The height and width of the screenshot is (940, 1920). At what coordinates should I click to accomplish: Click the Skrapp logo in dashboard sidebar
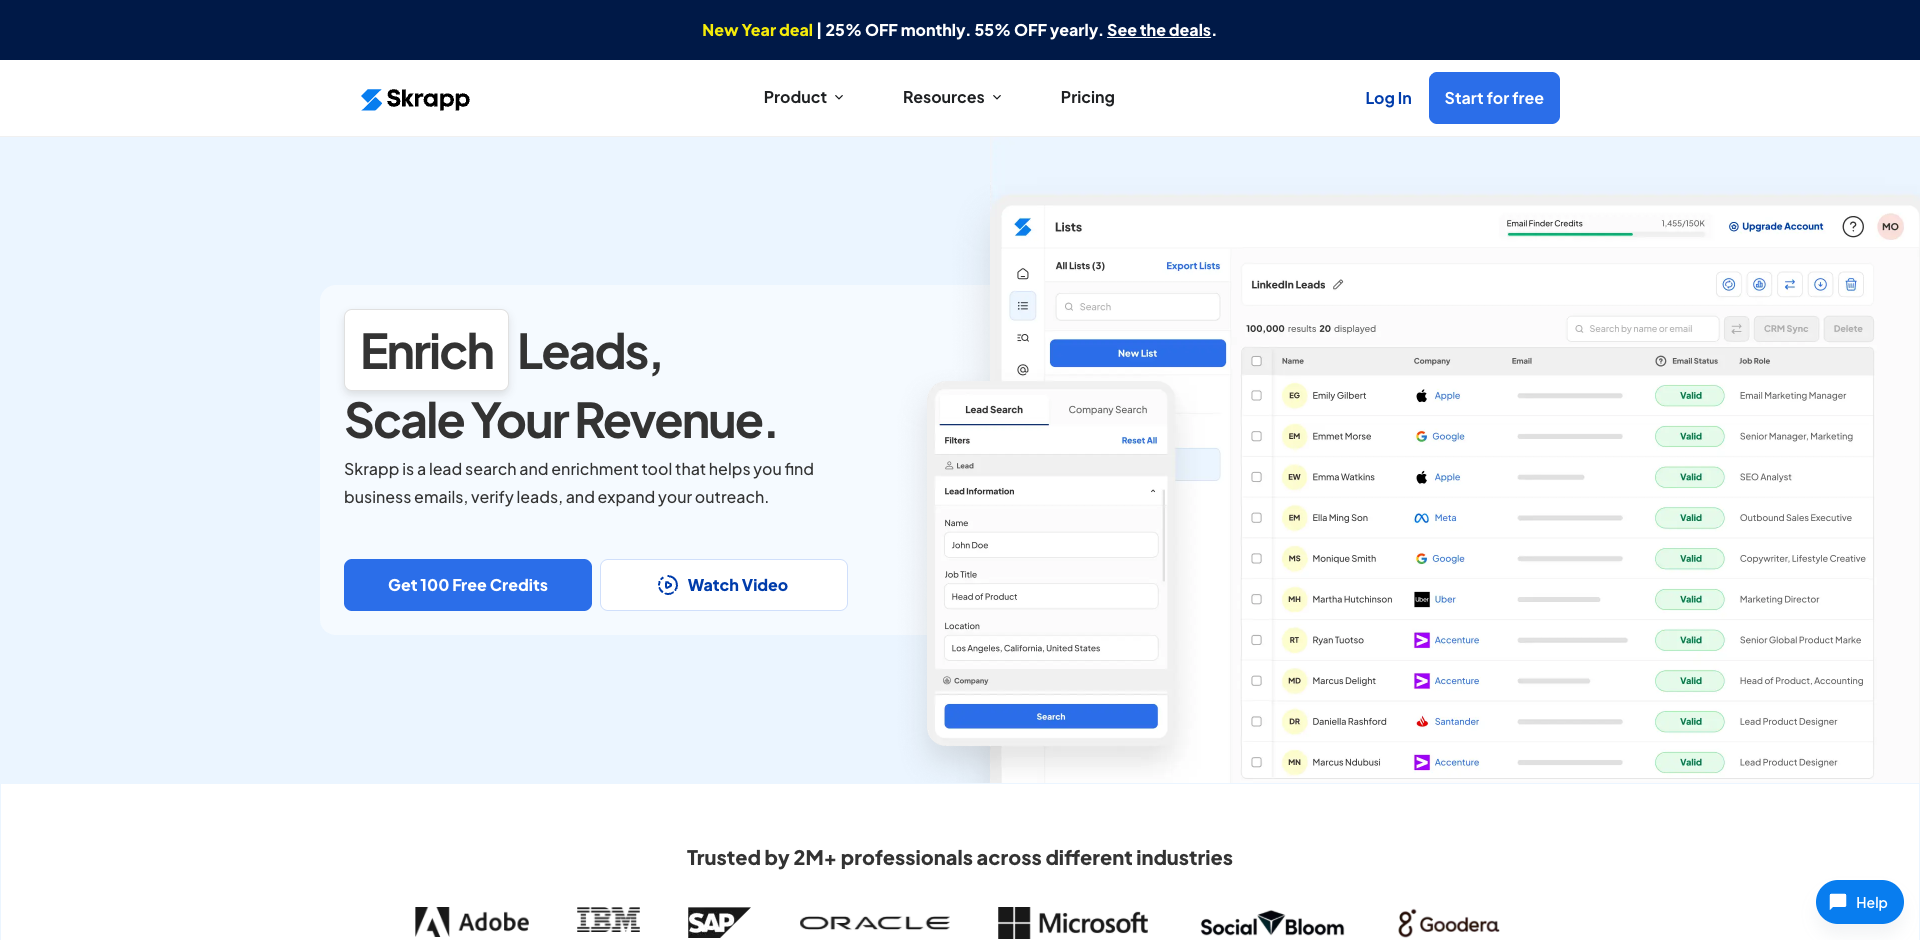(x=1023, y=227)
